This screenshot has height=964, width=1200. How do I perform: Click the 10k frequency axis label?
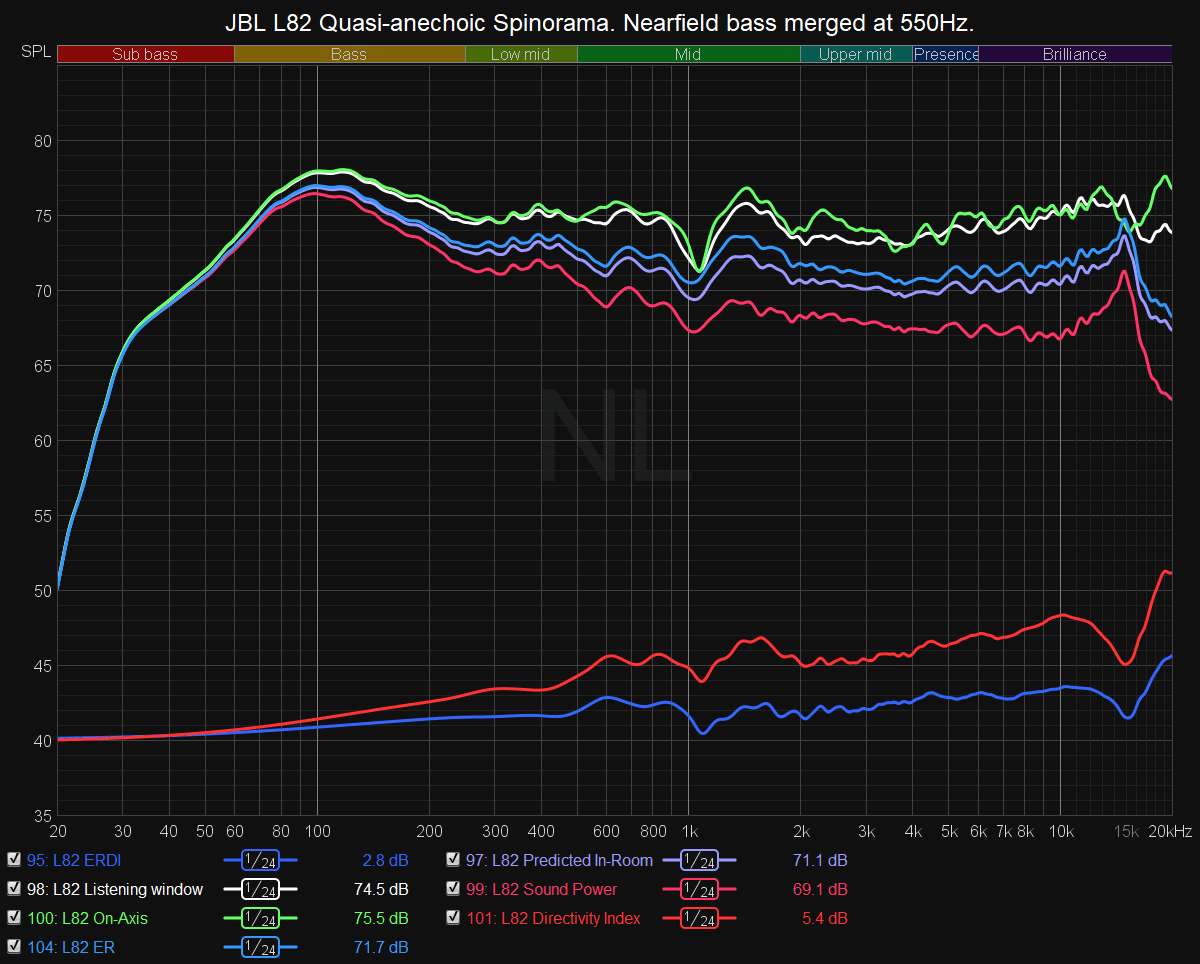pyautogui.click(x=1060, y=831)
